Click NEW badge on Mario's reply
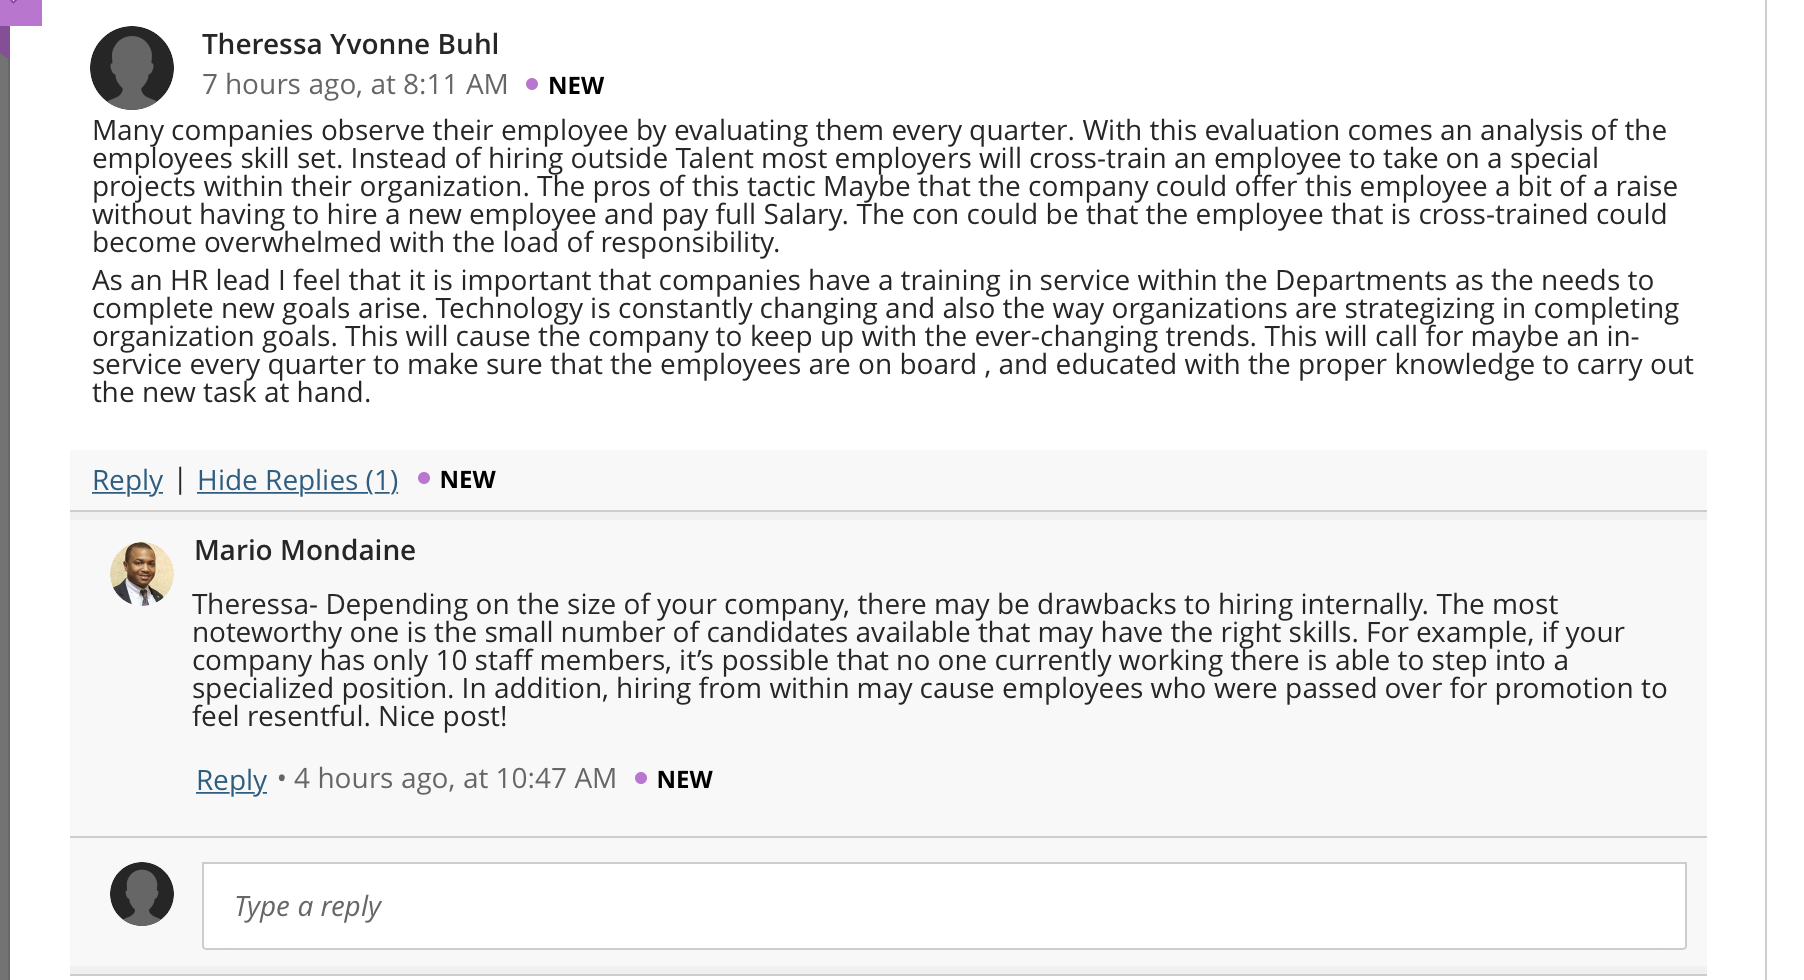 tap(685, 780)
